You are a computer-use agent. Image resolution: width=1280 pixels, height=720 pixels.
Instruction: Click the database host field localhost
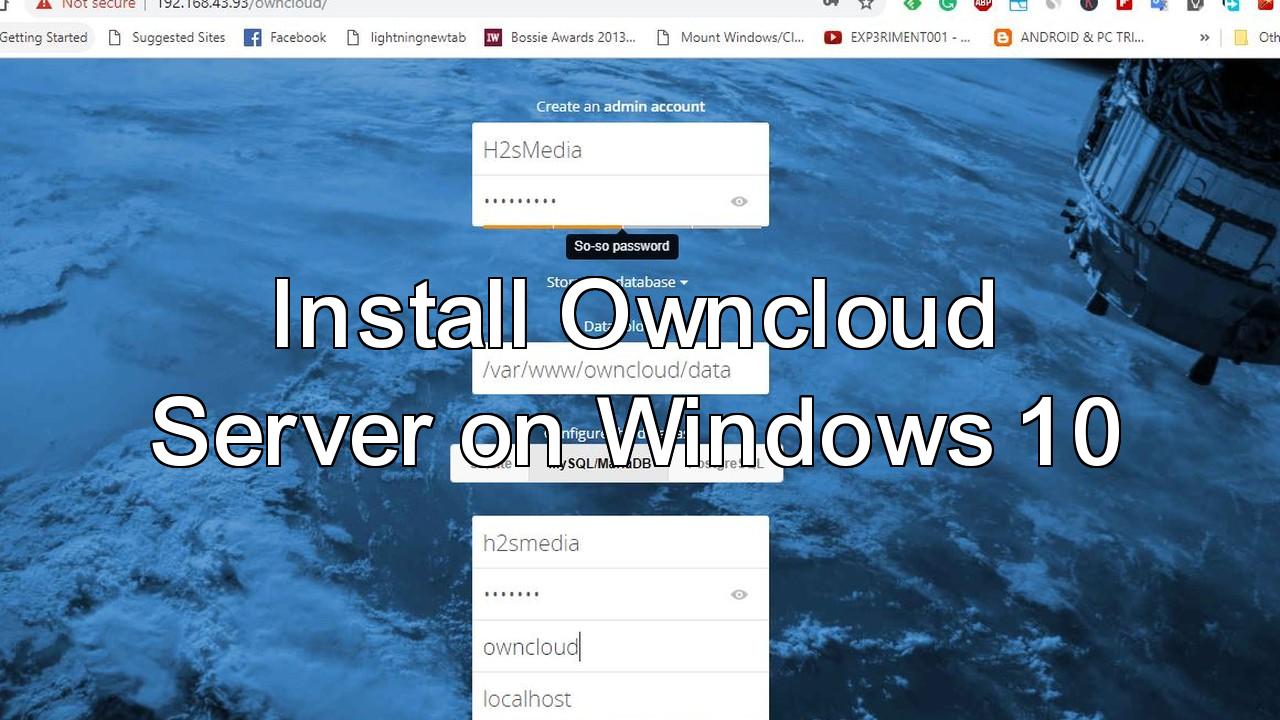click(620, 698)
